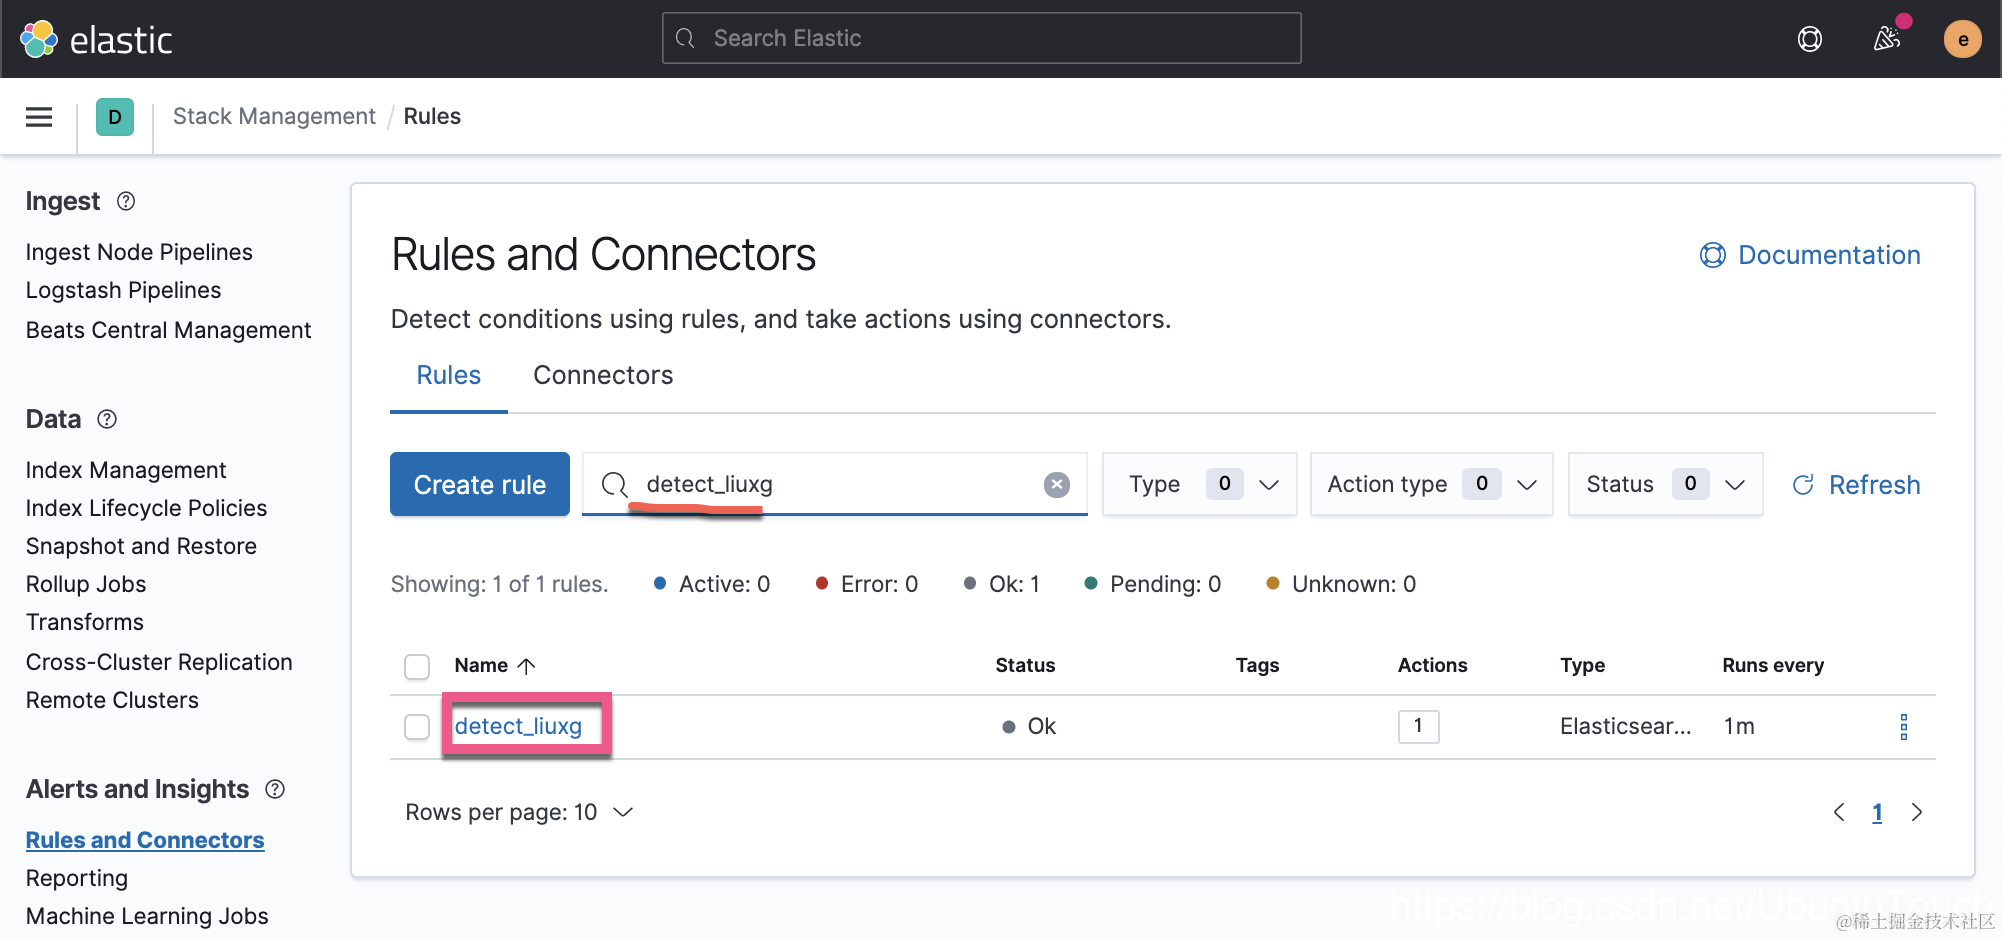
Task: Open Reporting in sidebar
Action: click(x=77, y=878)
